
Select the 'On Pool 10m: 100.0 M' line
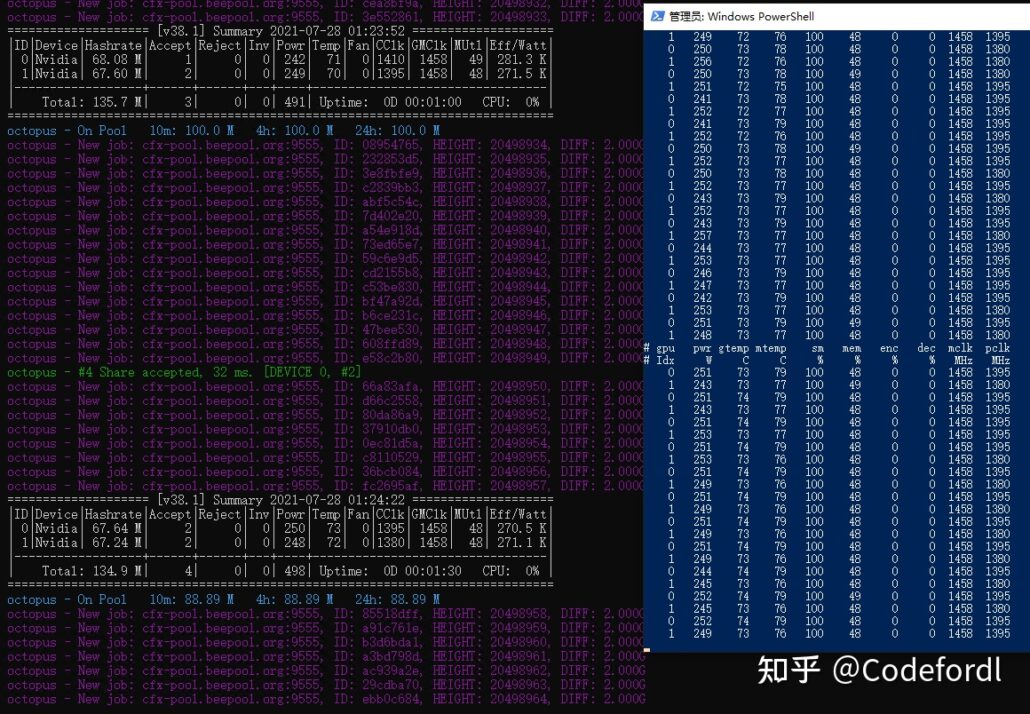tap(223, 131)
